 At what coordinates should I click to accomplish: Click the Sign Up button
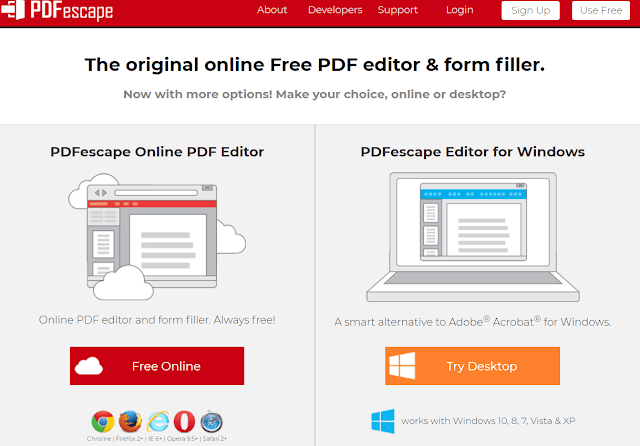pos(531,10)
